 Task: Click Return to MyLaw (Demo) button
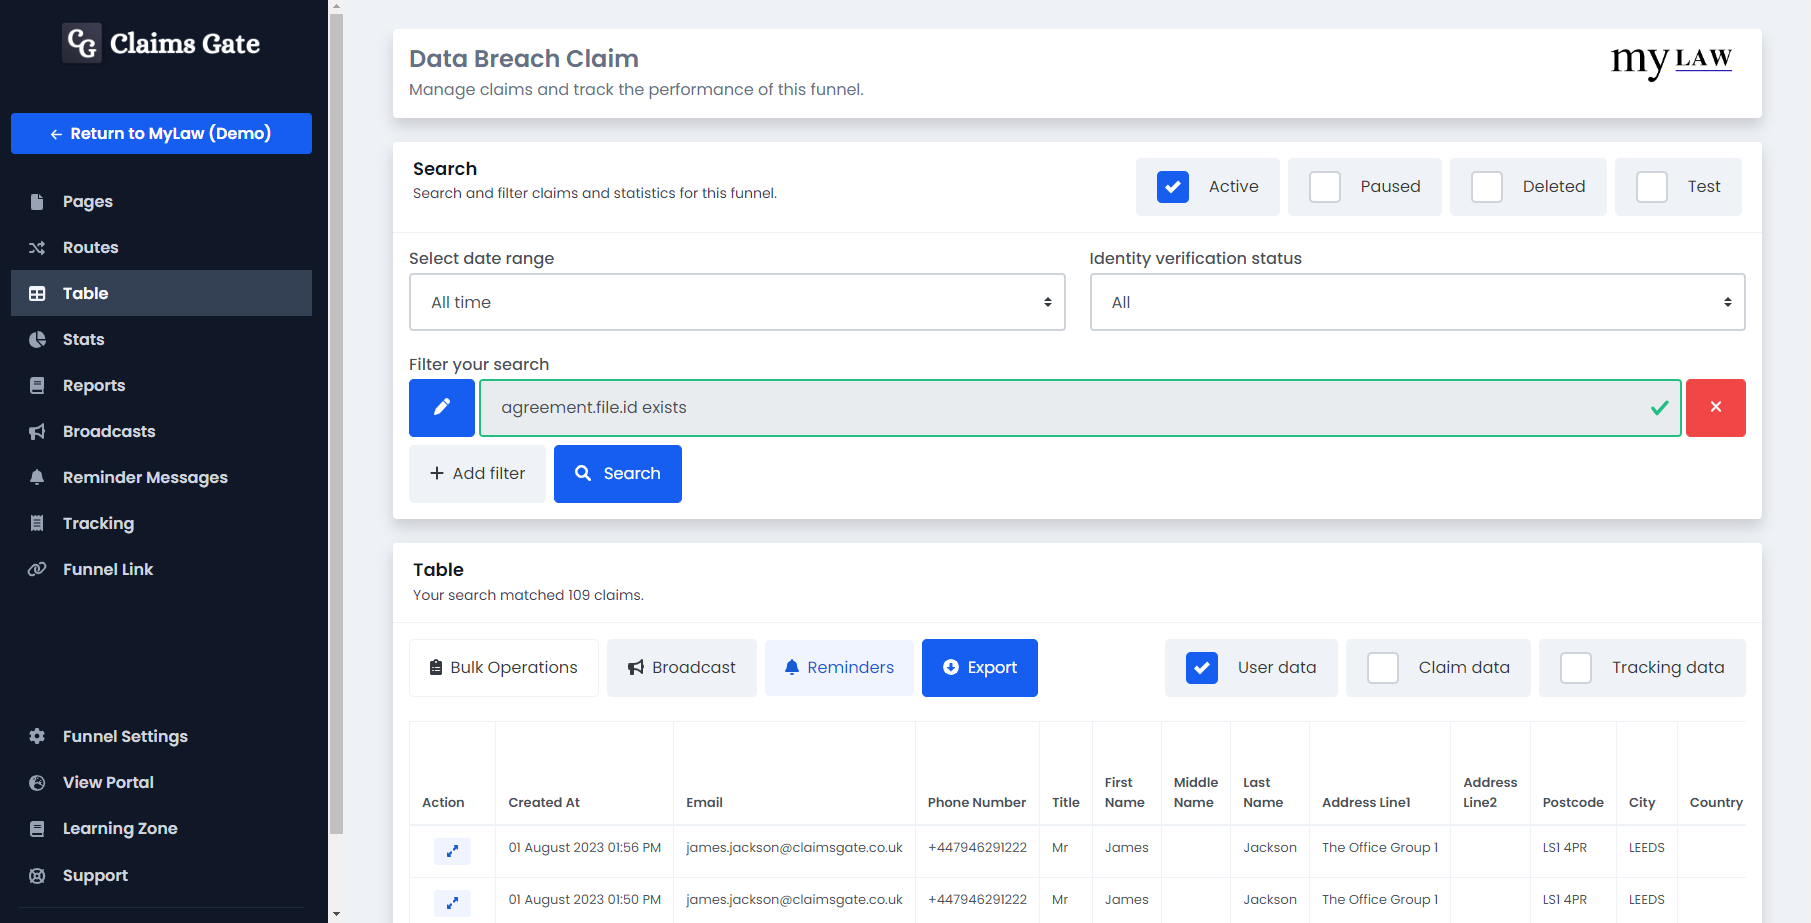(161, 133)
